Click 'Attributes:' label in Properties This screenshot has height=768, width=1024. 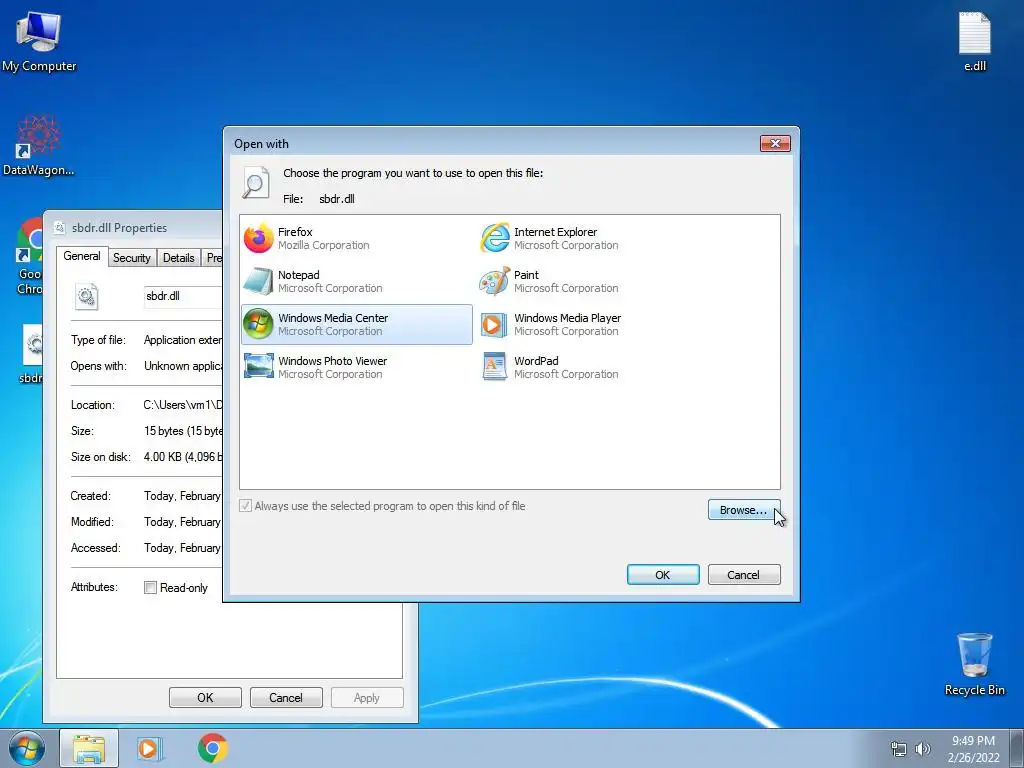tap(94, 587)
